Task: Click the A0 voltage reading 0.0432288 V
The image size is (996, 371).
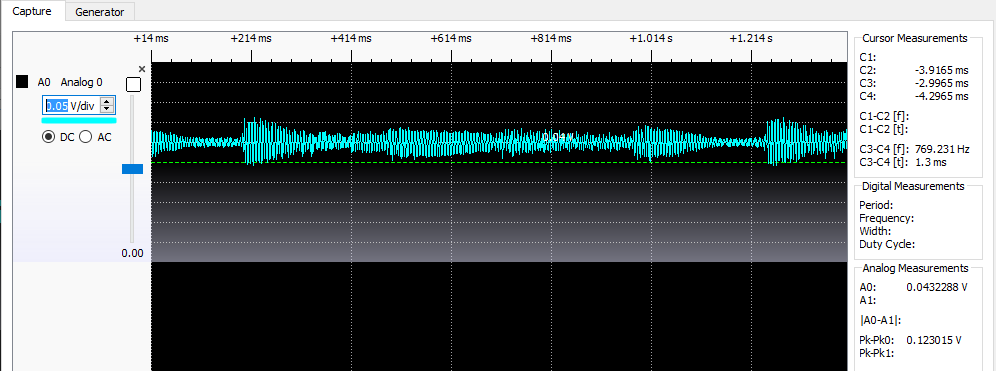Action: pos(937,287)
